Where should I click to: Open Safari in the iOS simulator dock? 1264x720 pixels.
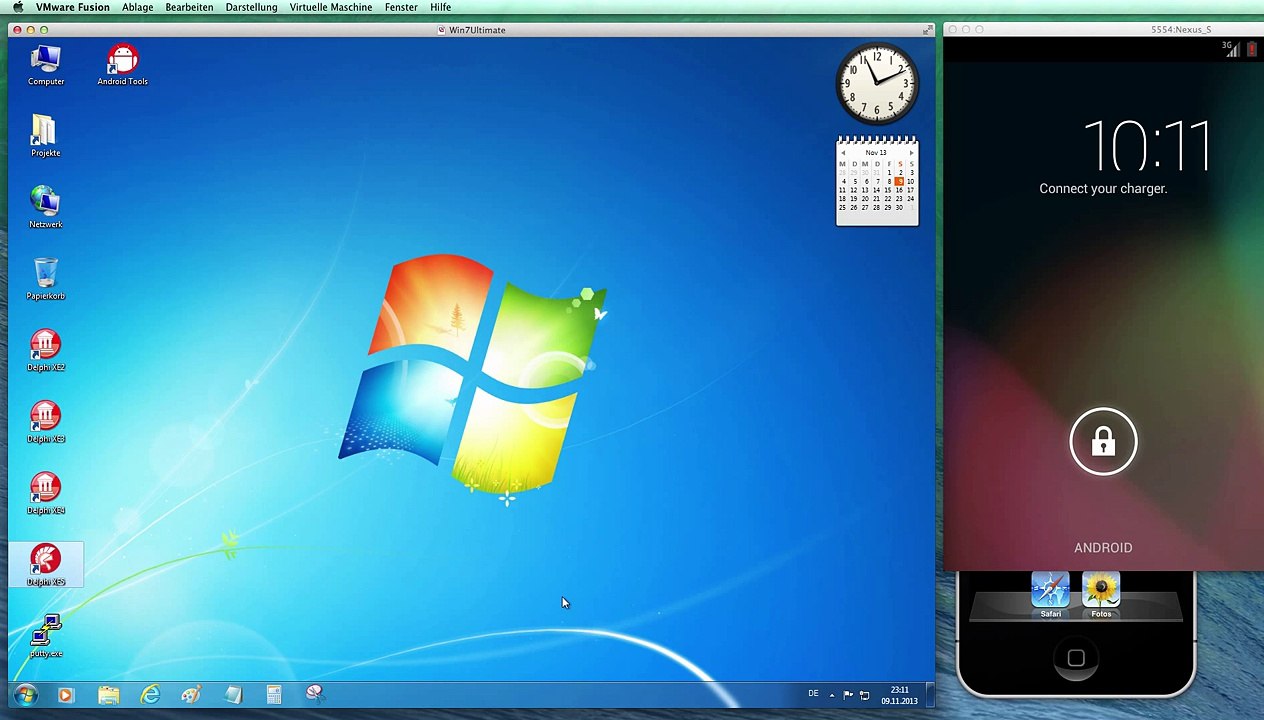tap(1050, 595)
